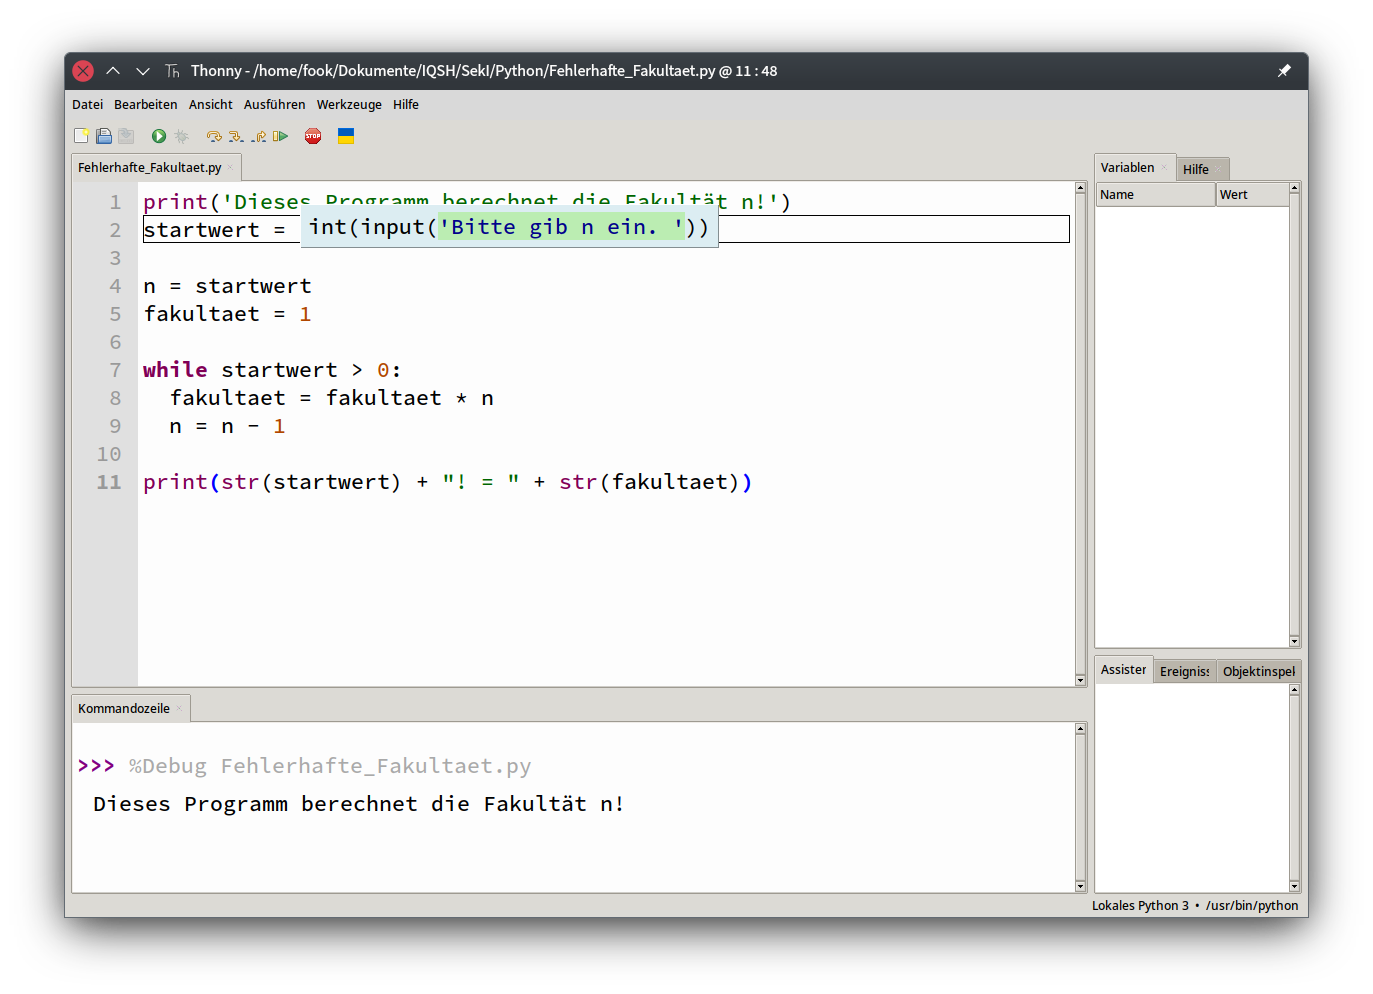Click 'fakultaet = 1' on line 5
Screen dimensions: 1373x994
tap(227, 314)
